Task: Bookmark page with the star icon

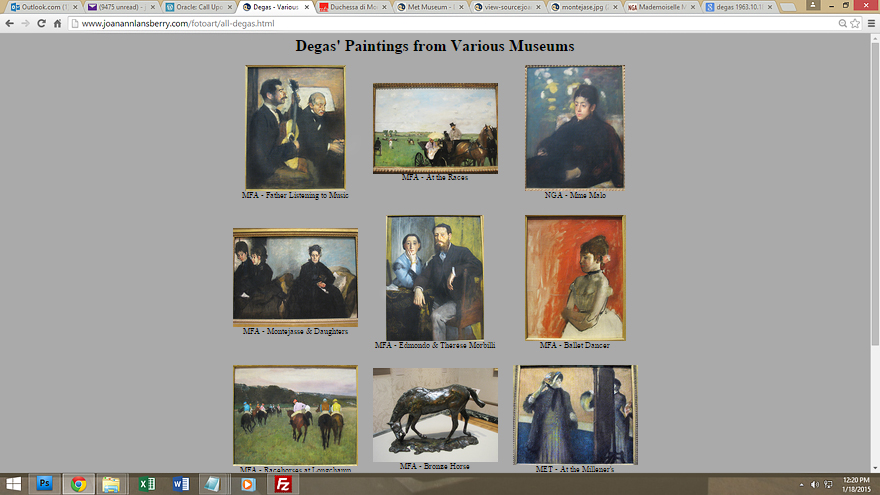Action: [x=855, y=24]
